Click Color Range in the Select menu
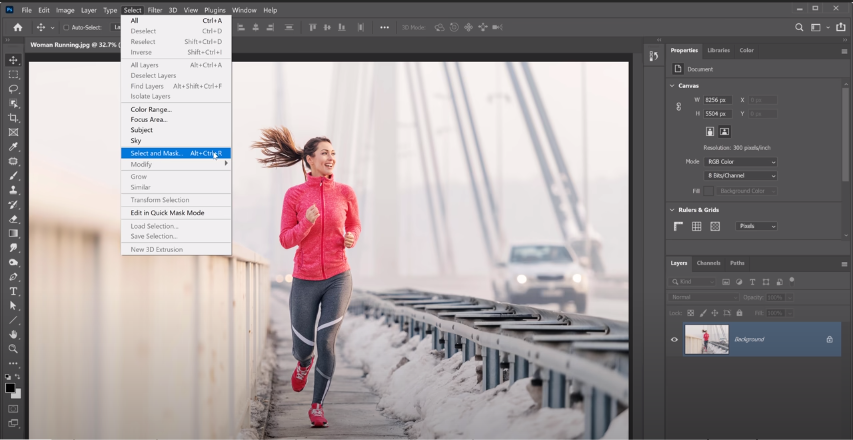853x440 pixels. pyautogui.click(x=151, y=109)
